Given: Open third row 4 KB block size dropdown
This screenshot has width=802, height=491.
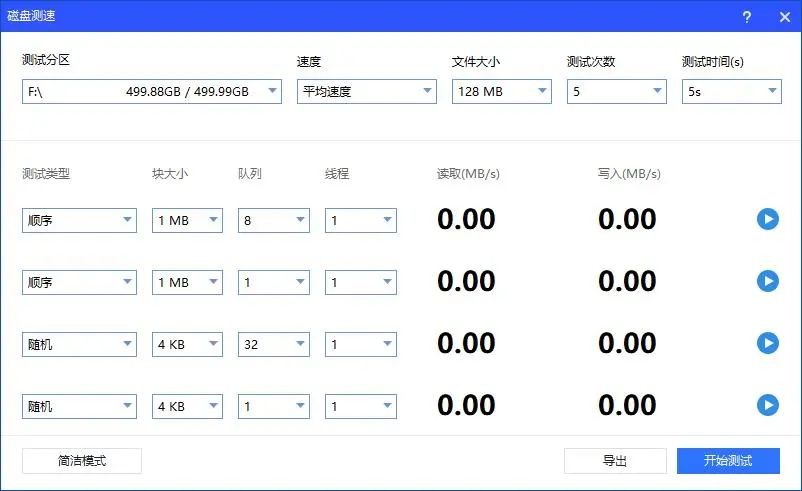Looking at the screenshot, I should tap(187, 345).
